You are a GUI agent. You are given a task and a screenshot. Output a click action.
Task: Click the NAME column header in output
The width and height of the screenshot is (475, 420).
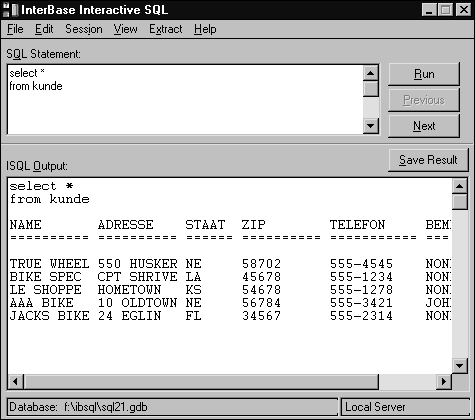[x=26, y=225]
